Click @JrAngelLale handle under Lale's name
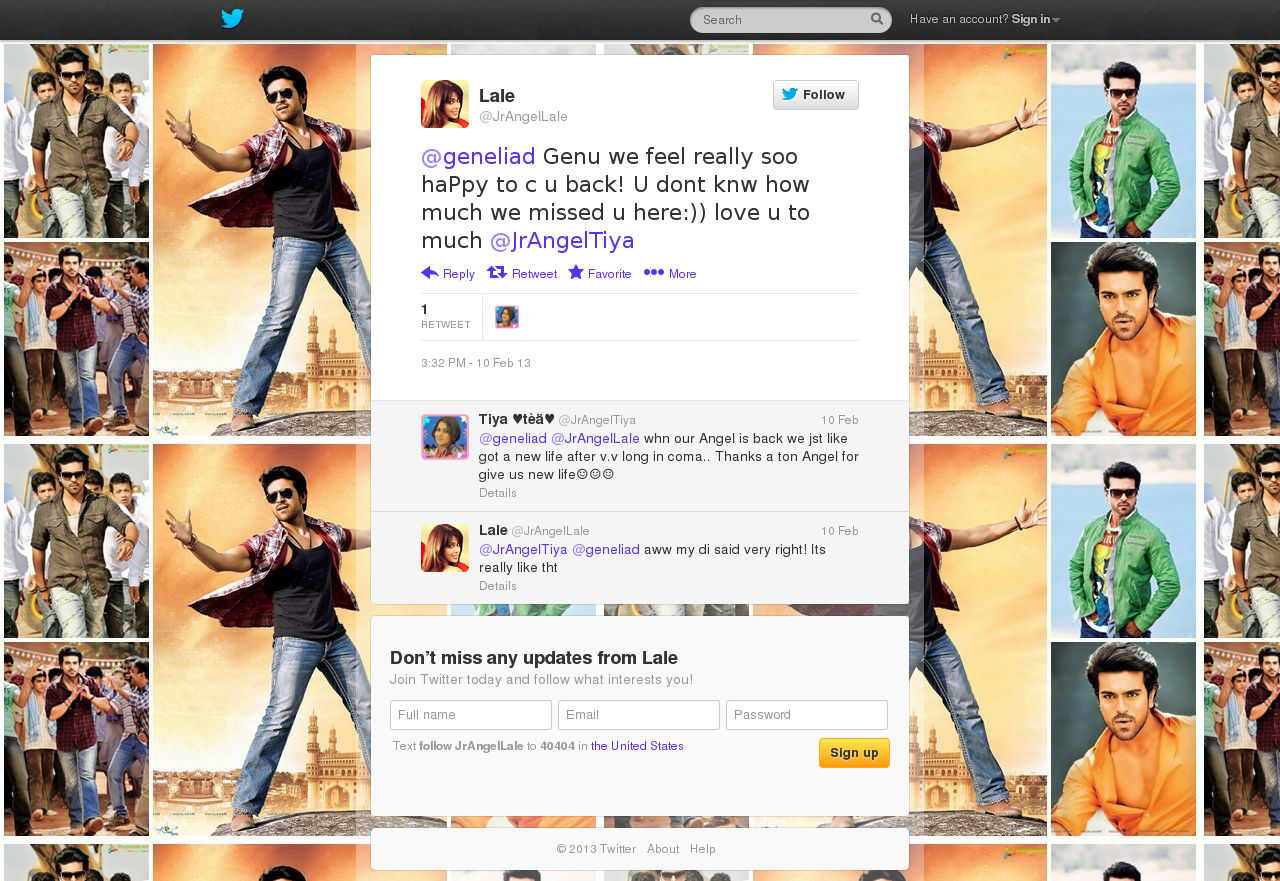Image resolution: width=1280 pixels, height=881 pixels. (523, 117)
